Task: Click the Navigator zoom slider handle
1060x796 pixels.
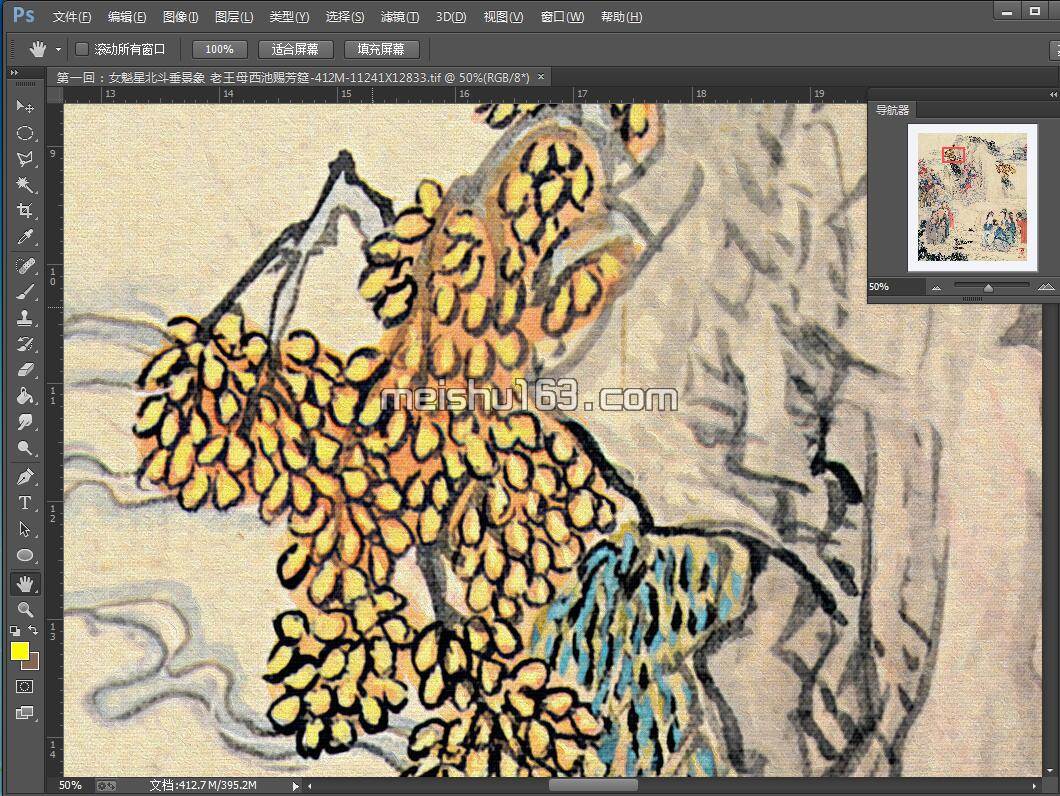Action: tap(988, 288)
